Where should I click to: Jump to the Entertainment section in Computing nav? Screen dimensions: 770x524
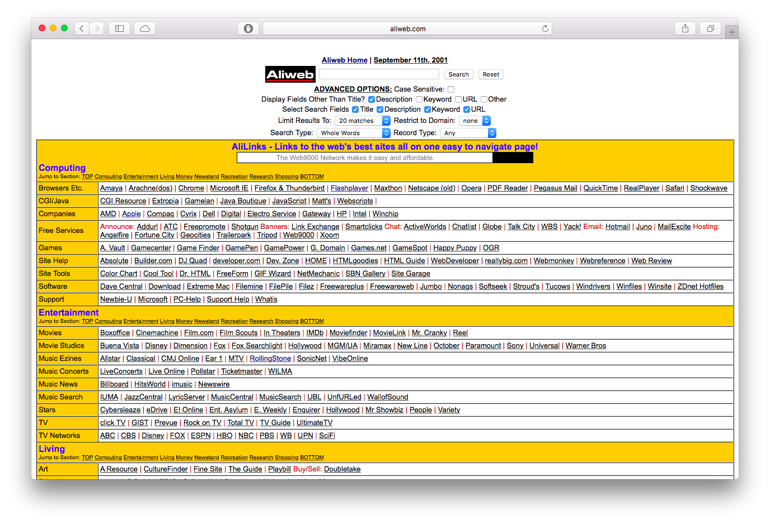(141, 177)
